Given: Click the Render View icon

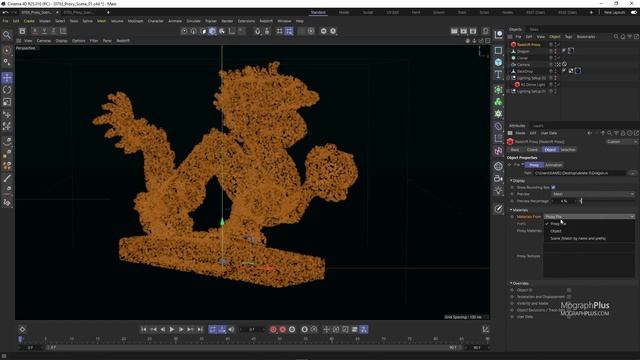Looking at the screenshot, I should pos(454,31).
